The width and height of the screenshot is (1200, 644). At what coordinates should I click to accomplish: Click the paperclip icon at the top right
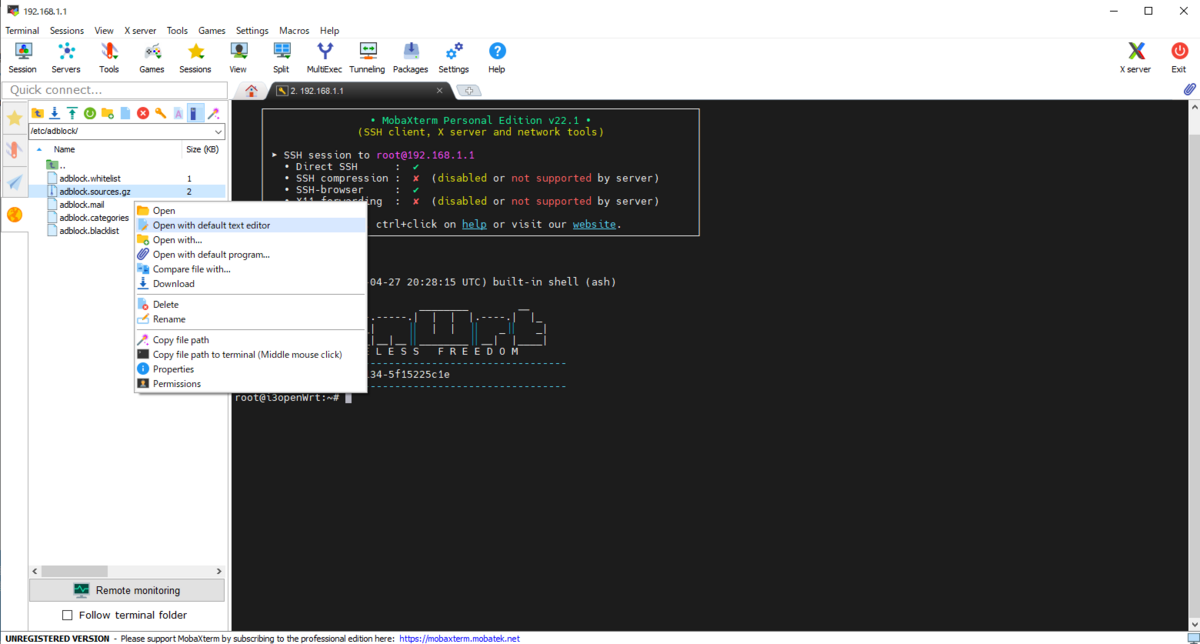[1190, 90]
